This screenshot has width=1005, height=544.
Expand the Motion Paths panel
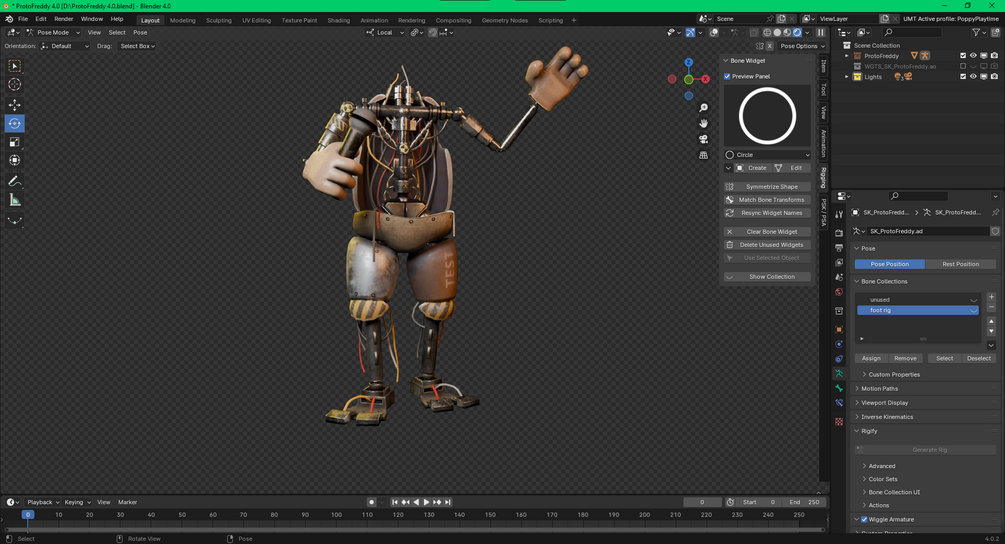pyautogui.click(x=926, y=388)
